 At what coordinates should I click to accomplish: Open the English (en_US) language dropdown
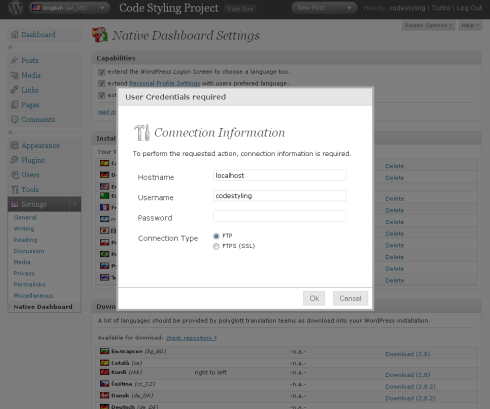click(69, 8)
